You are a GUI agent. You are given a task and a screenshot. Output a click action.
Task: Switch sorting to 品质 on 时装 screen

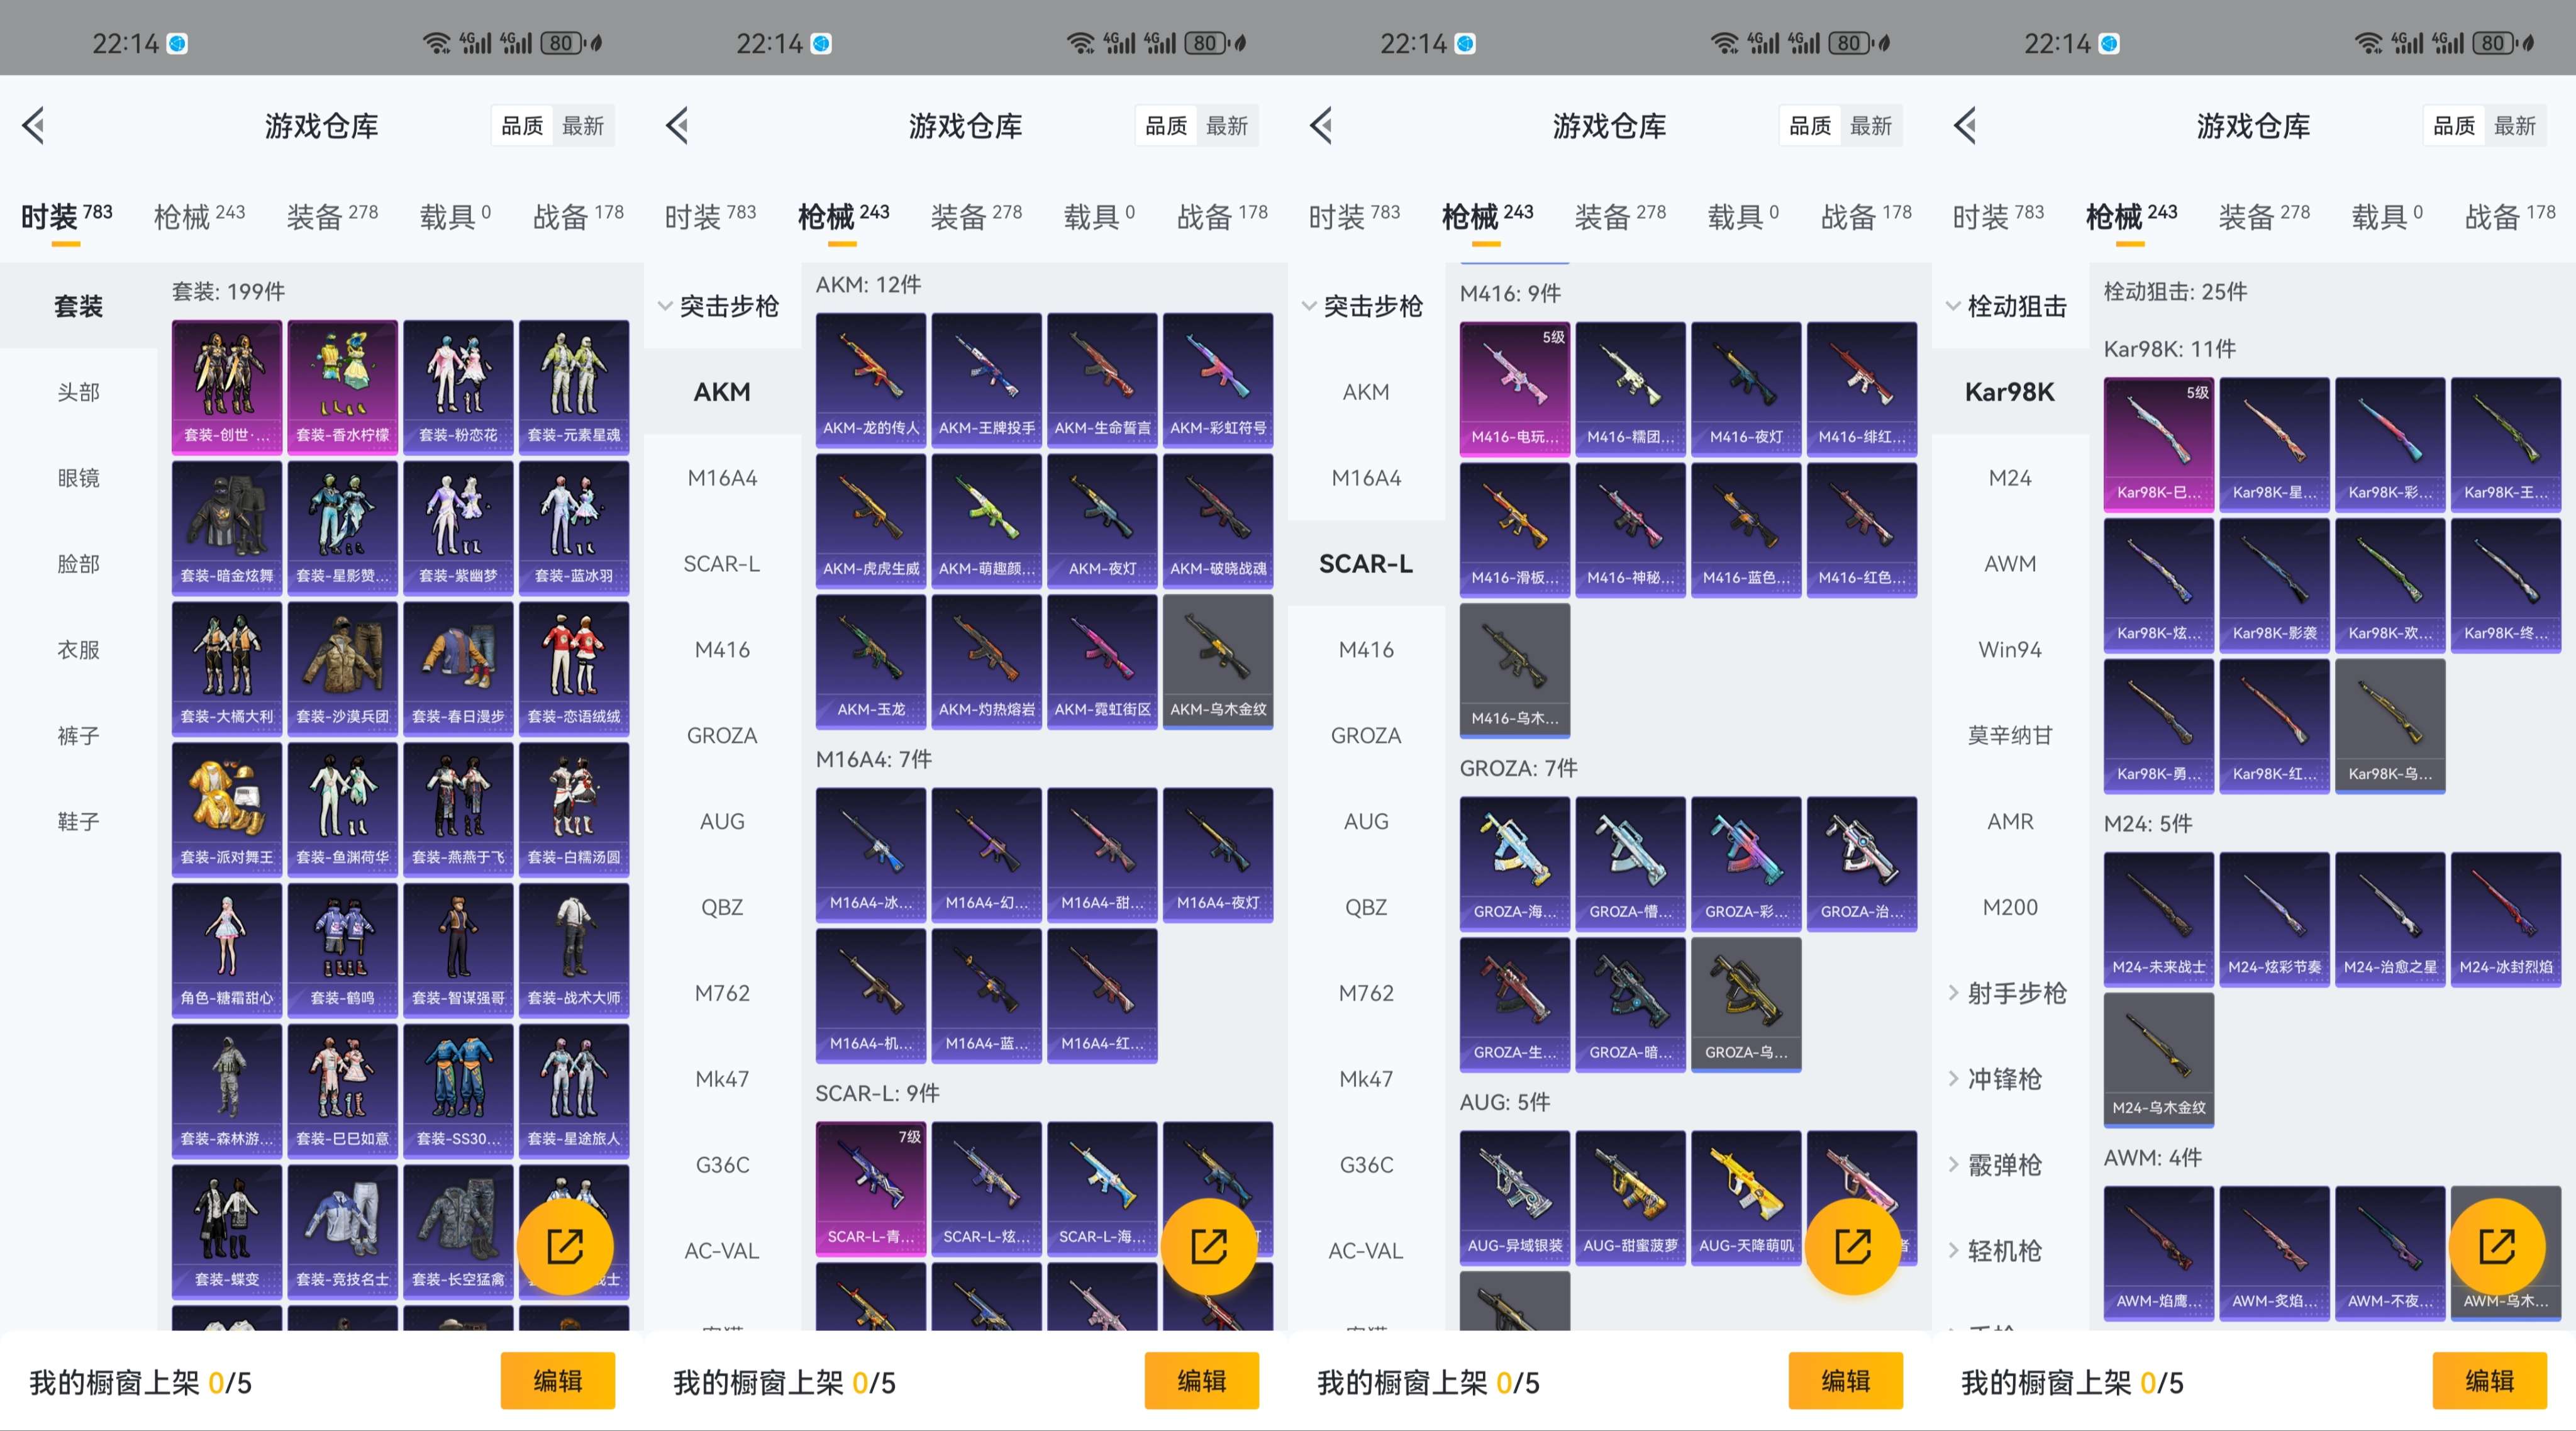pyautogui.click(x=522, y=126)
